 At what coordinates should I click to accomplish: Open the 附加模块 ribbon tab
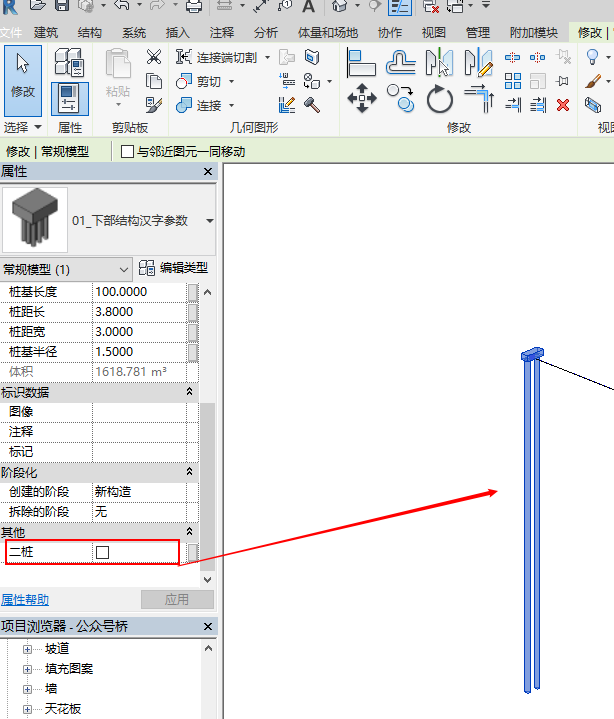click(x=534, y=33)
